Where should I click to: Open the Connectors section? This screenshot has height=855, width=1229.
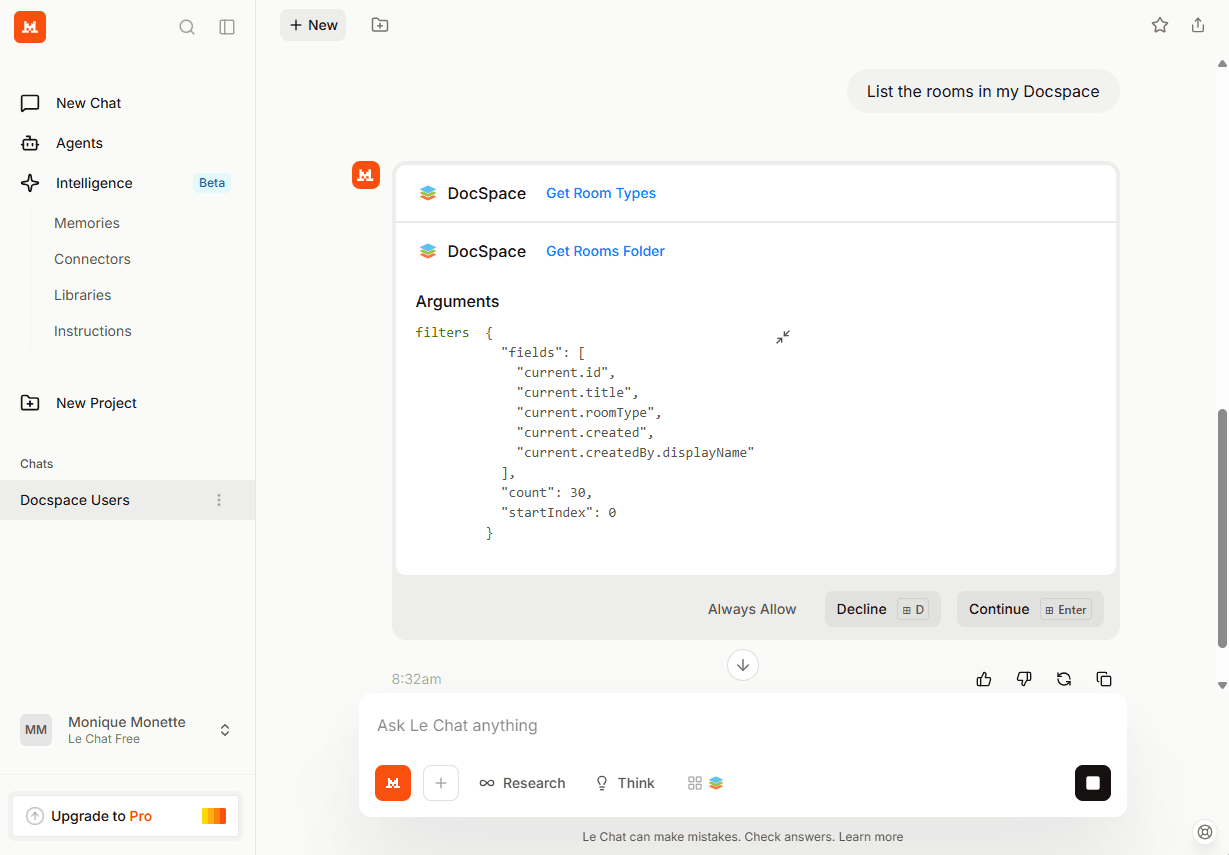point(92,259)
